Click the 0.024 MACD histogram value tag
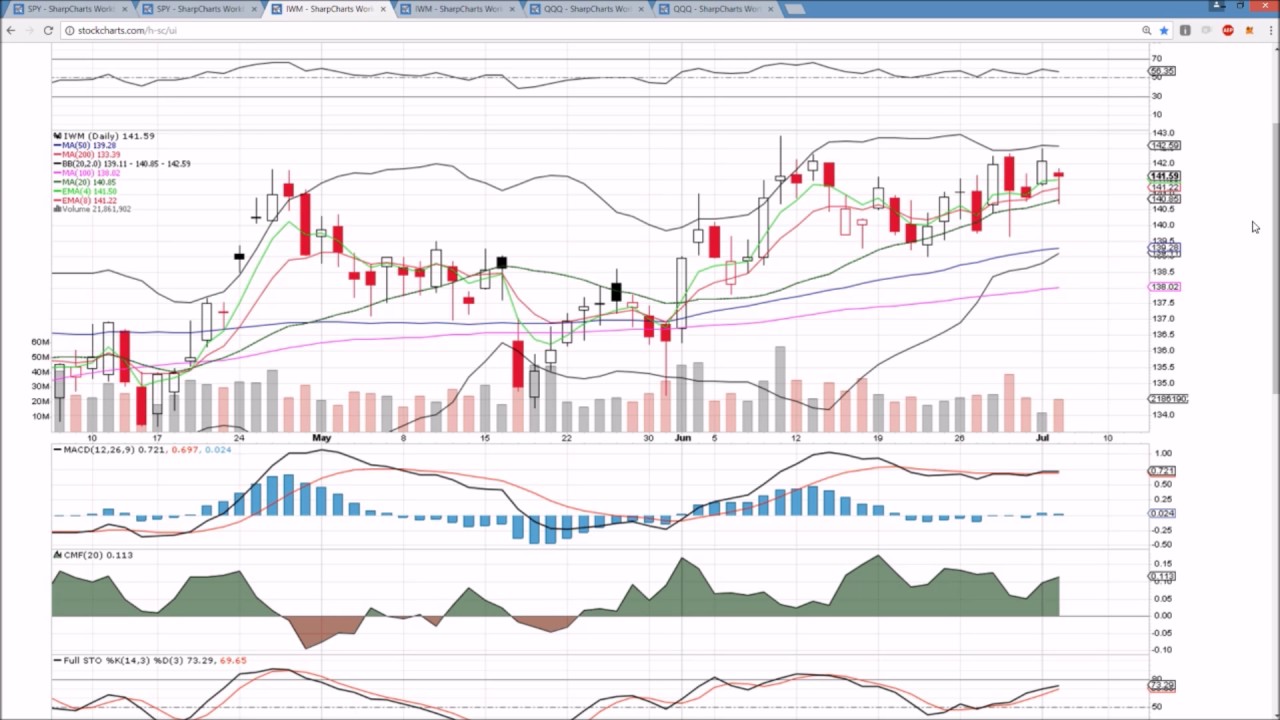This screenshot has width=1280, height=720. (1162, 513)
